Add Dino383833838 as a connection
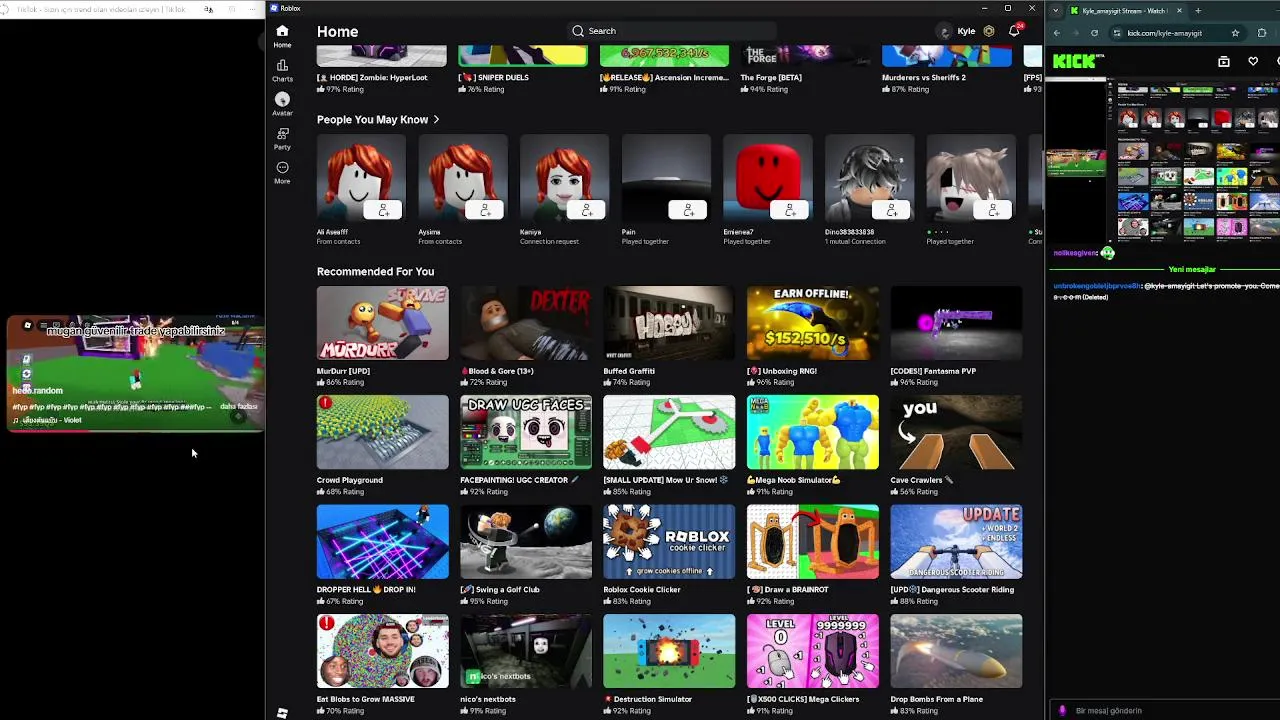This screenshot has width=1280, height=720. pos(892,210)
